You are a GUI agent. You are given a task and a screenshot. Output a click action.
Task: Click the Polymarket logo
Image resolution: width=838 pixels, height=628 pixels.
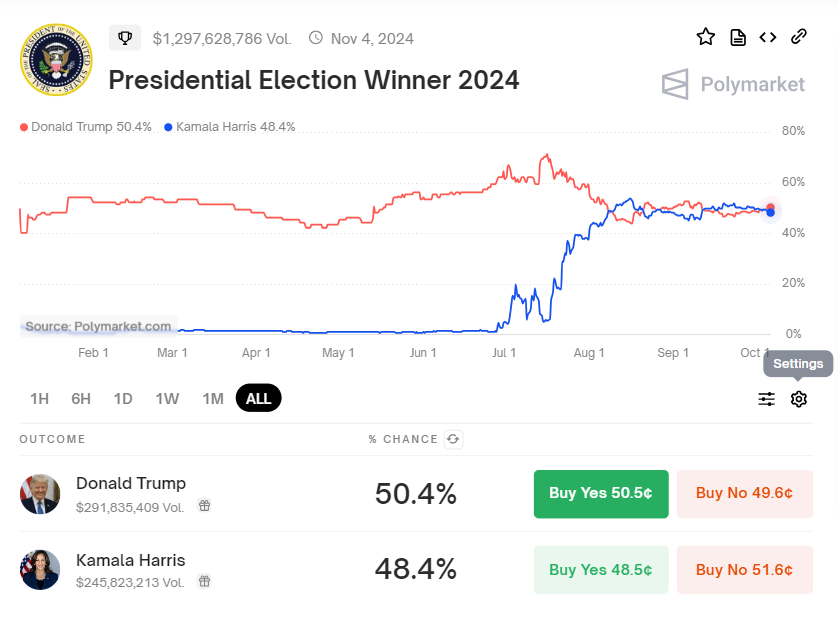click(733, 84)
